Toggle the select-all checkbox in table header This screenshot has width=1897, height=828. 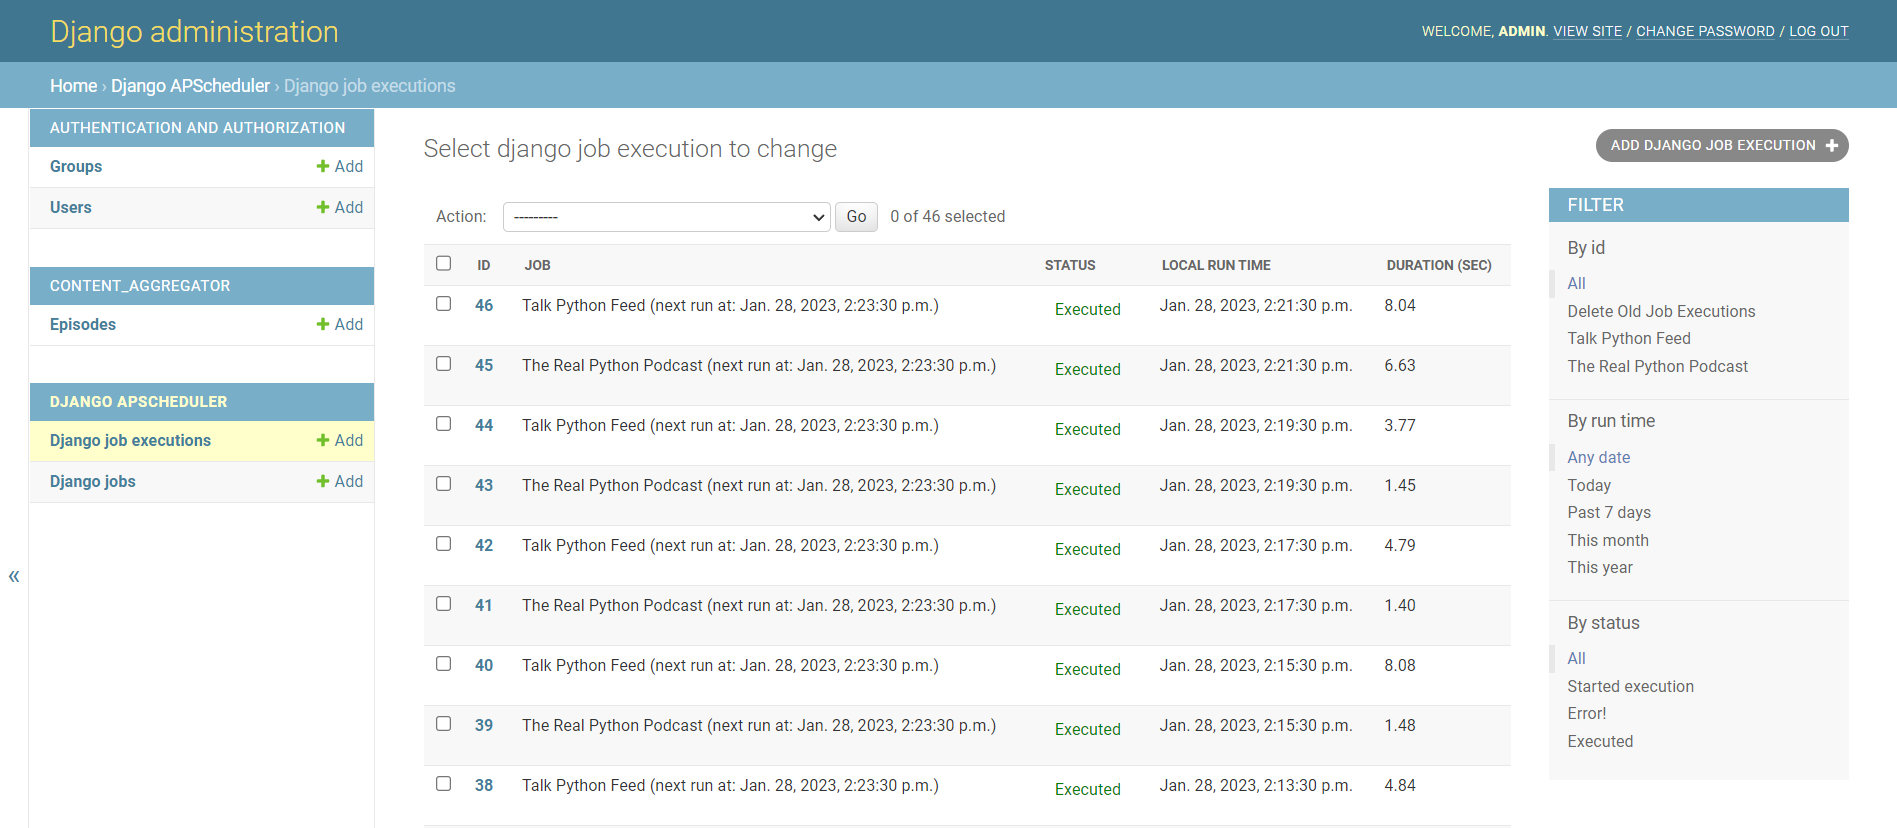(x=443, y=263)
